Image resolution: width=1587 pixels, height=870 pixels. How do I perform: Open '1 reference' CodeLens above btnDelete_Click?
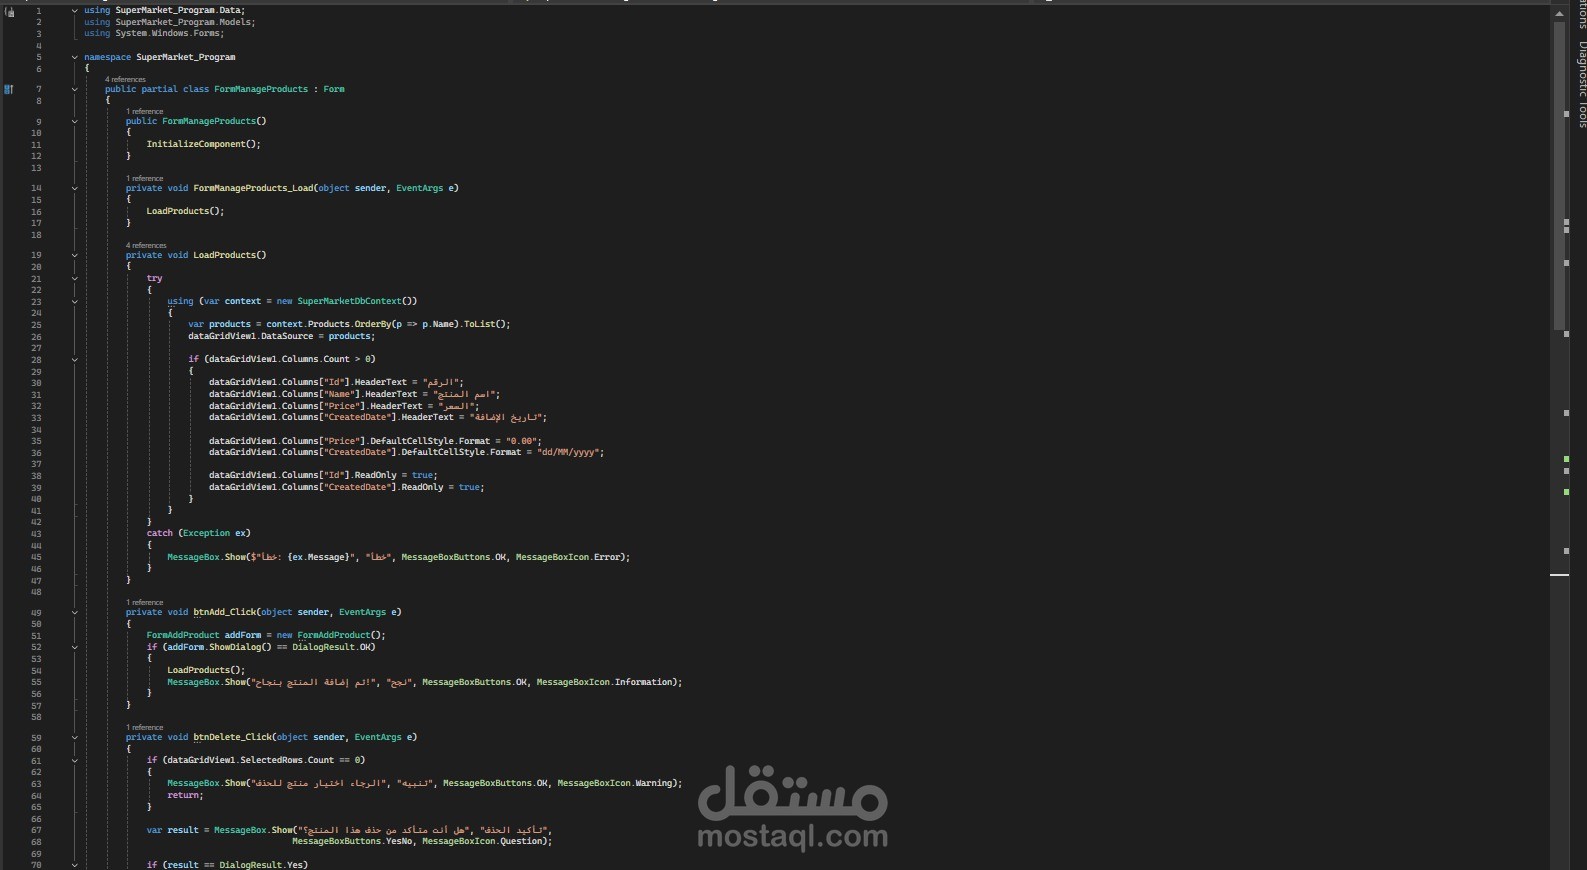(x=144, y=727)
